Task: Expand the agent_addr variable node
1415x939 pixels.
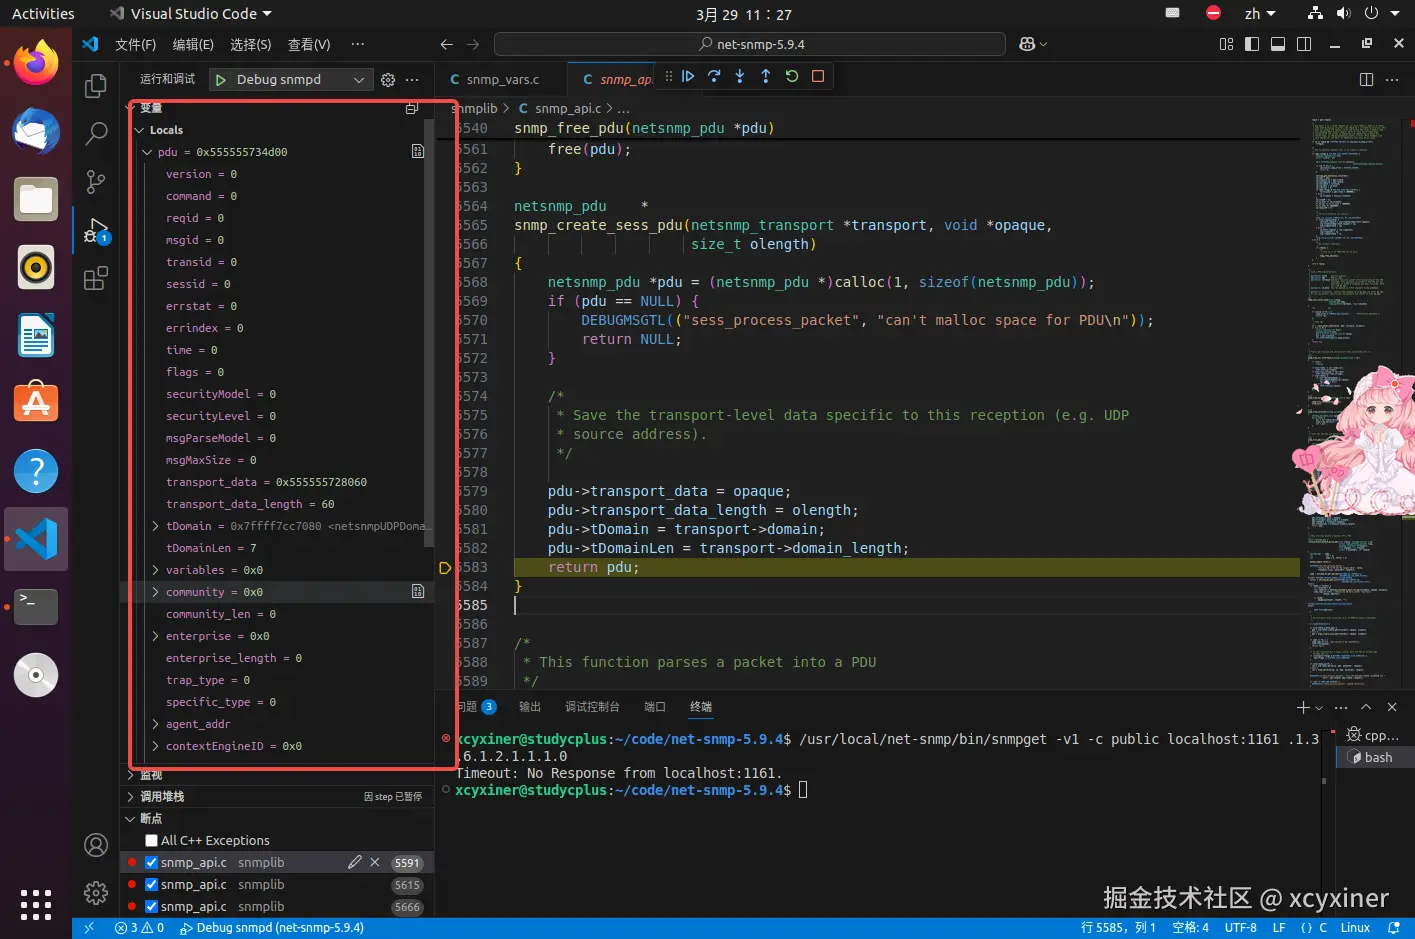Action: 155,724
